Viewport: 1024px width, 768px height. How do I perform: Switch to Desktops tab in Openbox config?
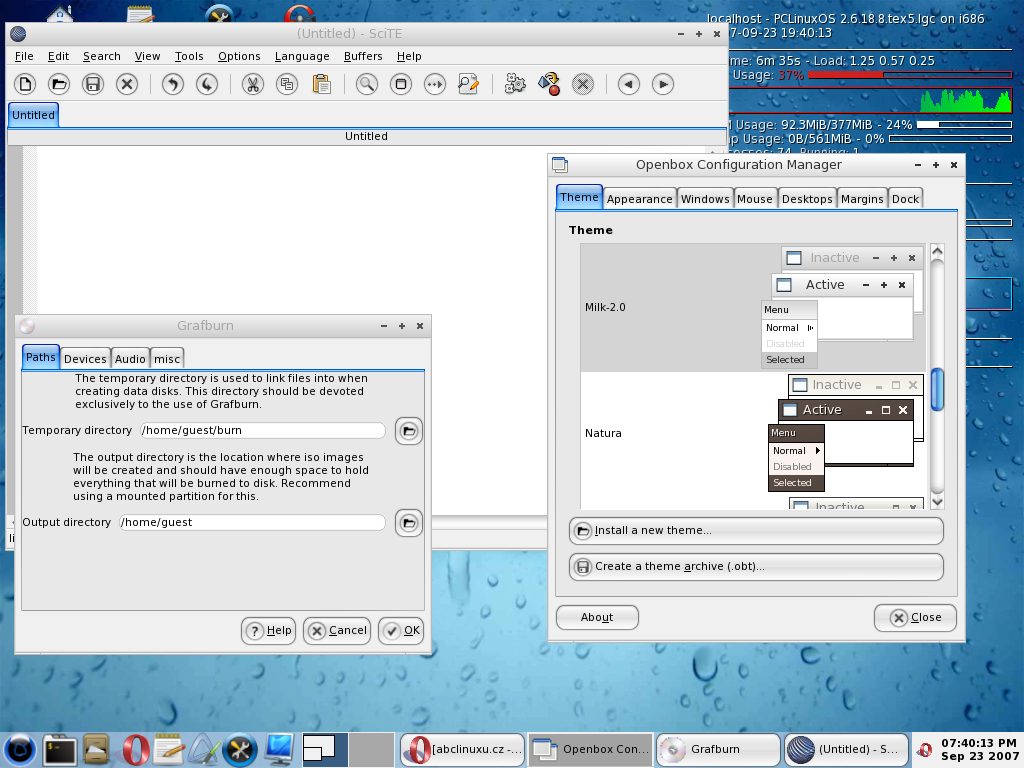[807, 199]
